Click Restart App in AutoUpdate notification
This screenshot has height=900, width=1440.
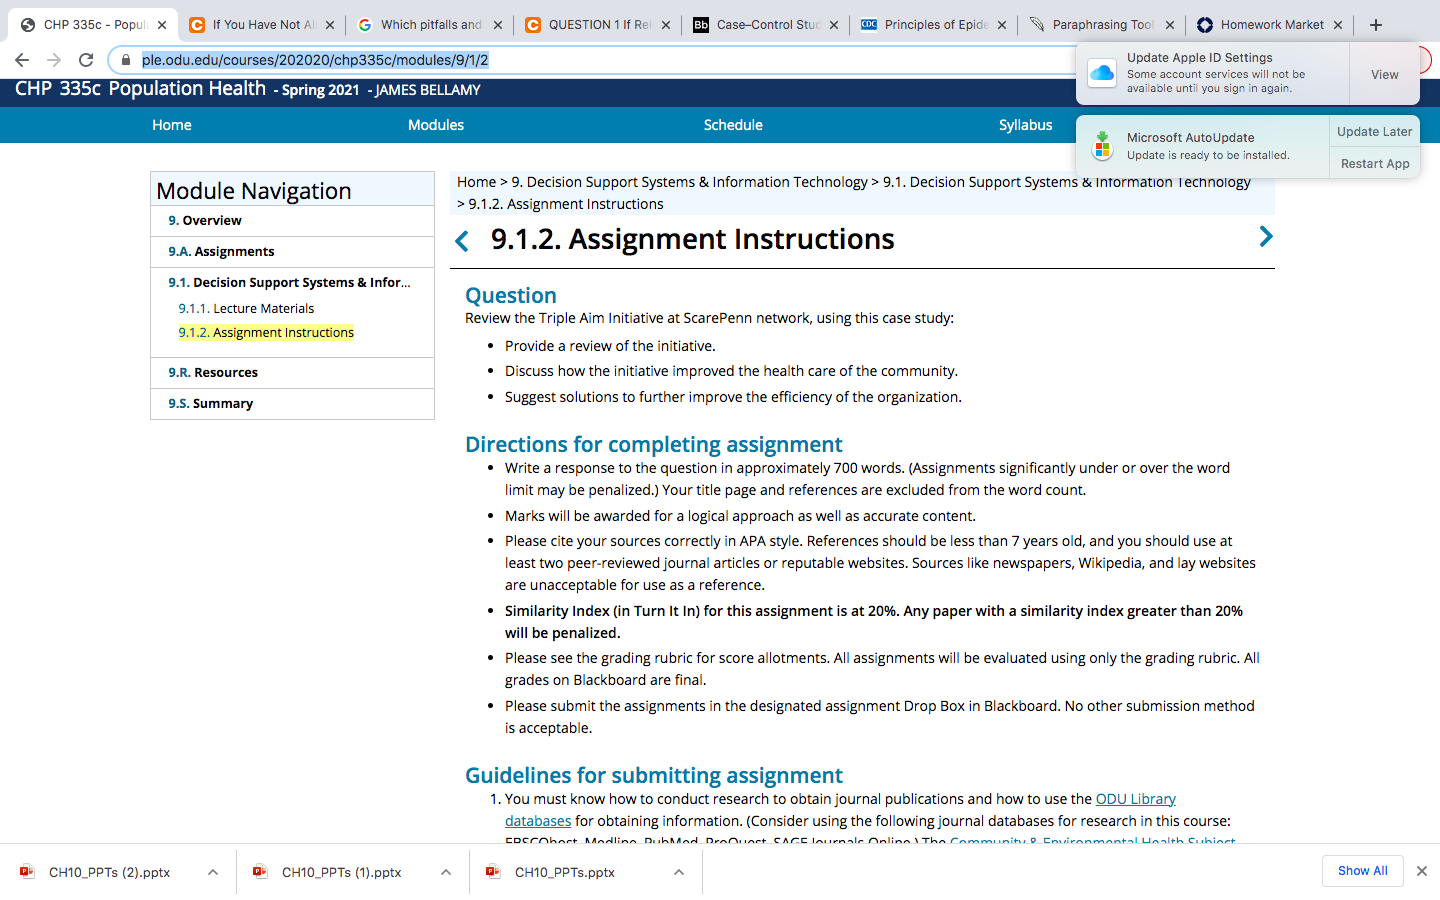point(1375,163)
